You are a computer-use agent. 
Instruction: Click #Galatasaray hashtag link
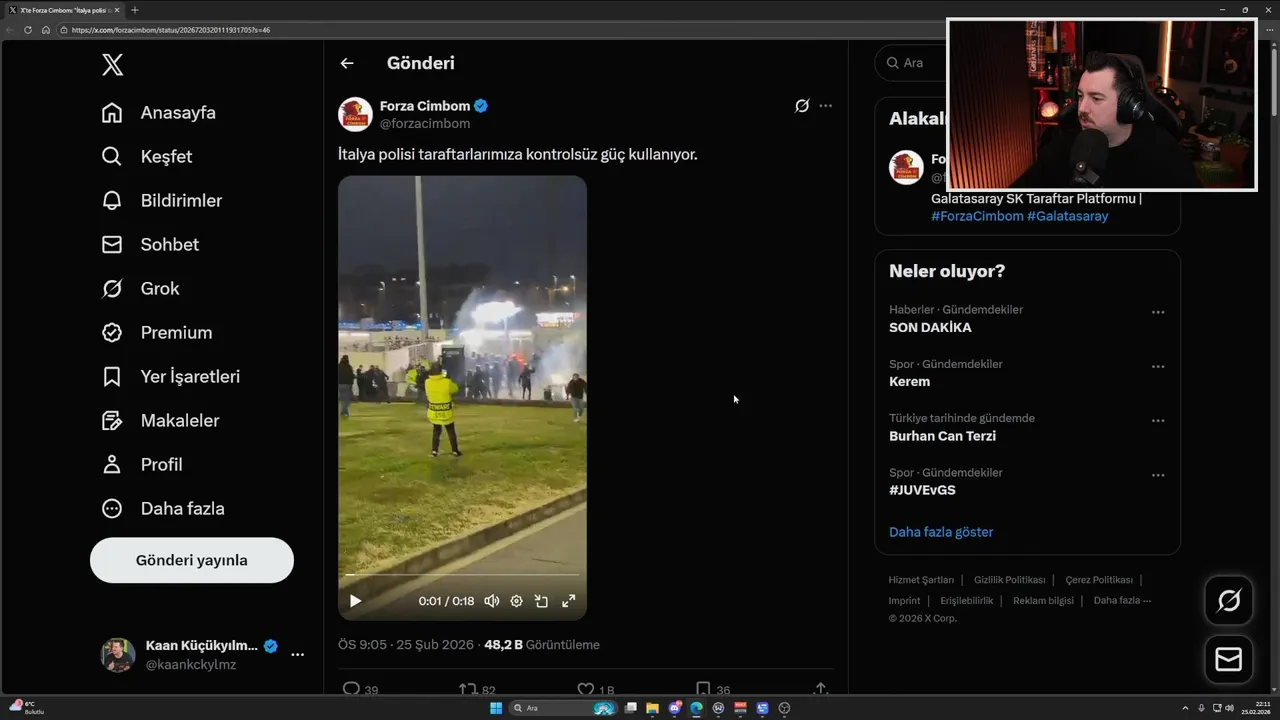click(x=1068, y=216)
